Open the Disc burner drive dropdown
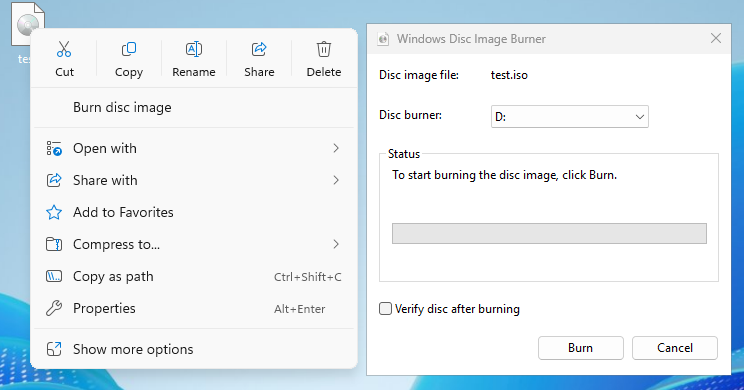 click(569, 117)
